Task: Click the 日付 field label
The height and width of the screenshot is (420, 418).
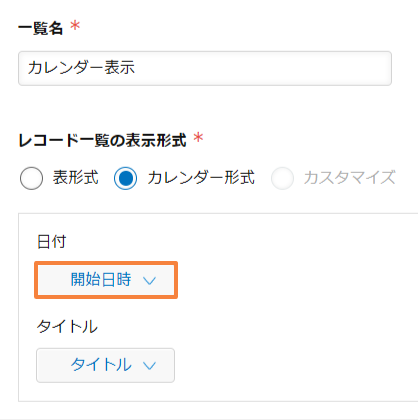Action: (52, 242)
